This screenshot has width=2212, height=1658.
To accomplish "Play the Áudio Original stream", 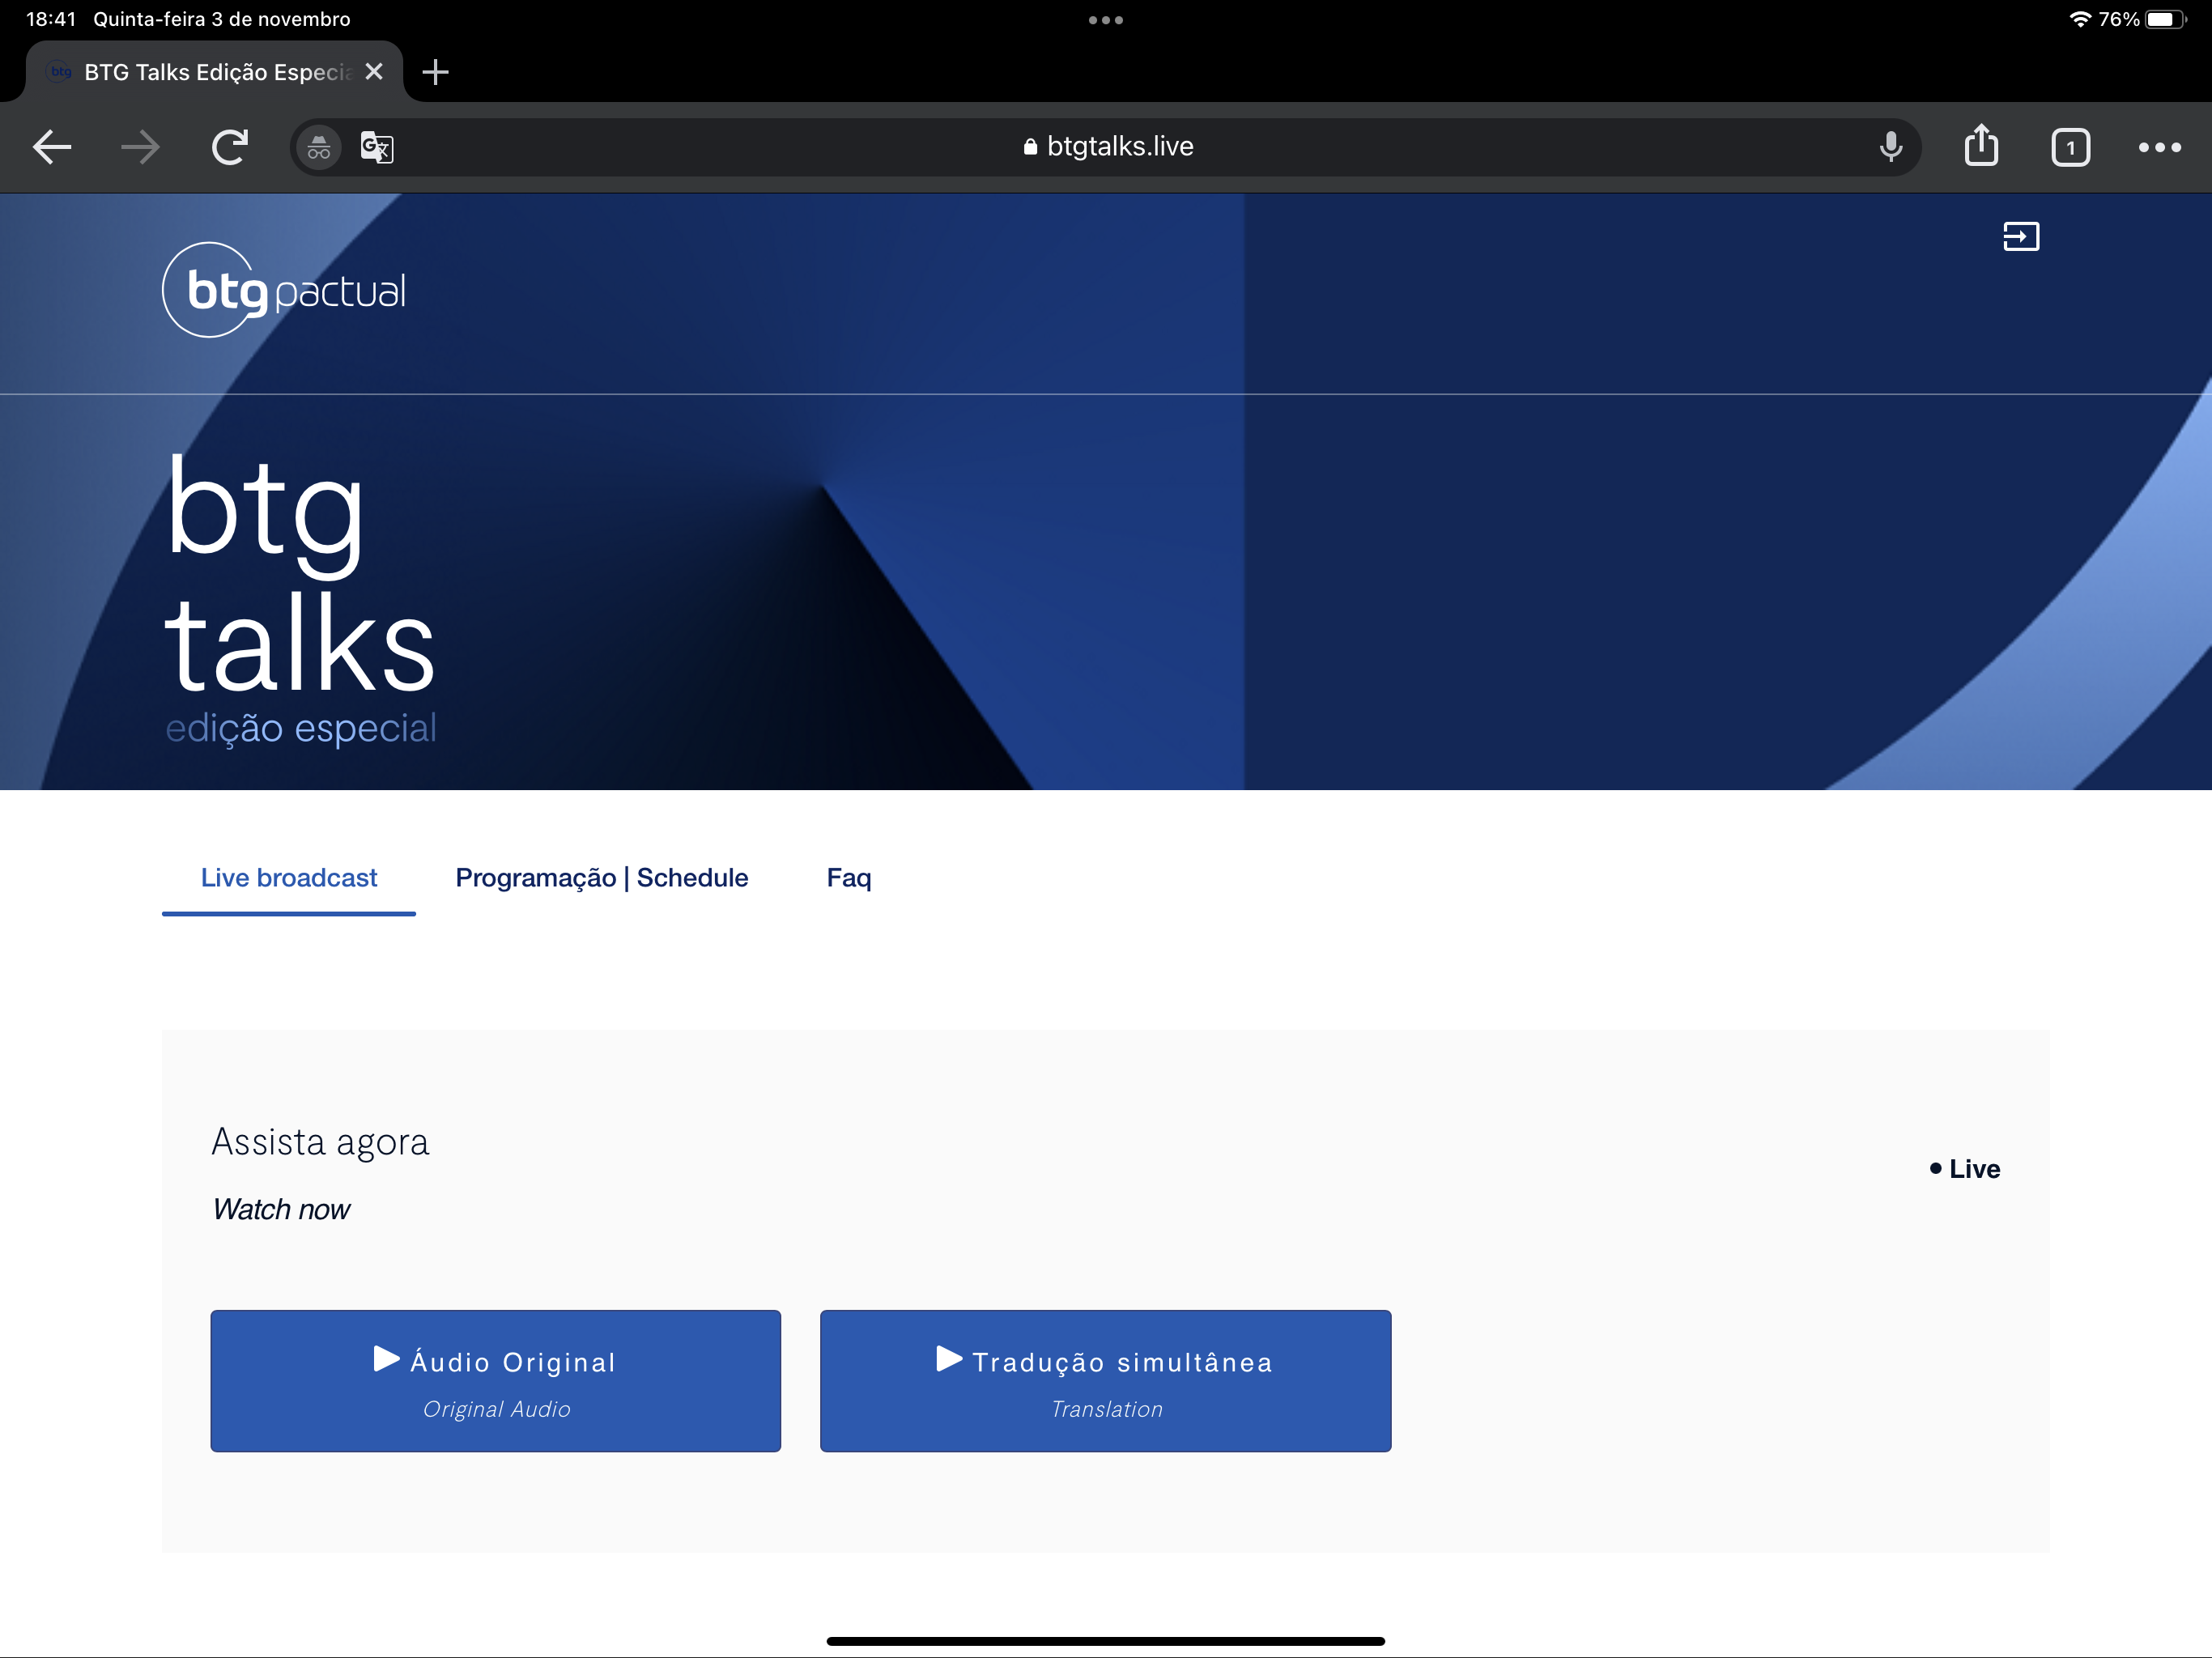I will pyautogui.click(x=495, y=1380).
